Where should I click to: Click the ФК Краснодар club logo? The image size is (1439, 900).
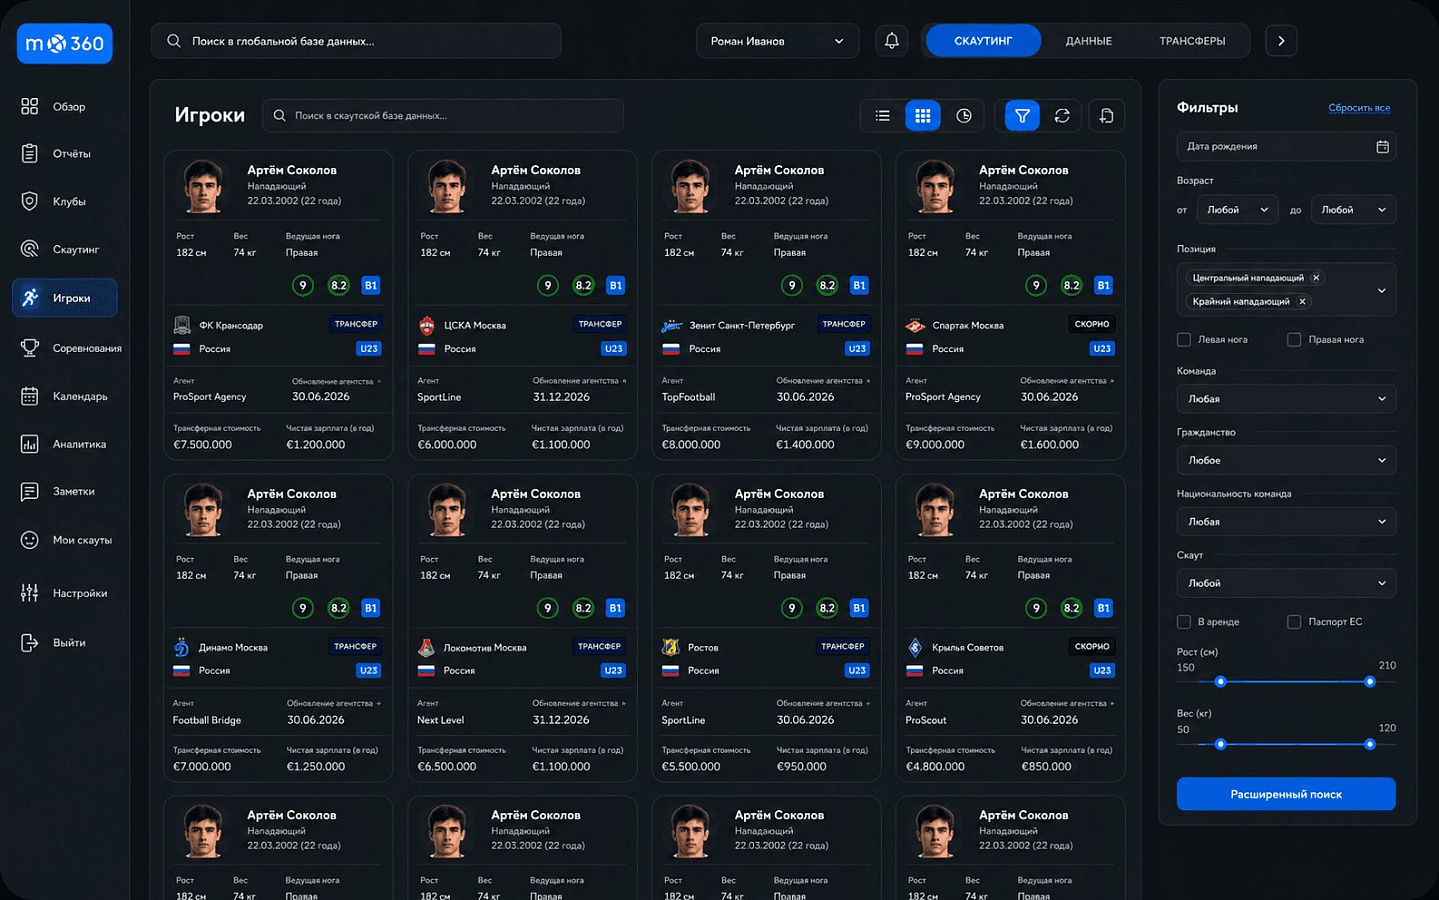point(182,325)
